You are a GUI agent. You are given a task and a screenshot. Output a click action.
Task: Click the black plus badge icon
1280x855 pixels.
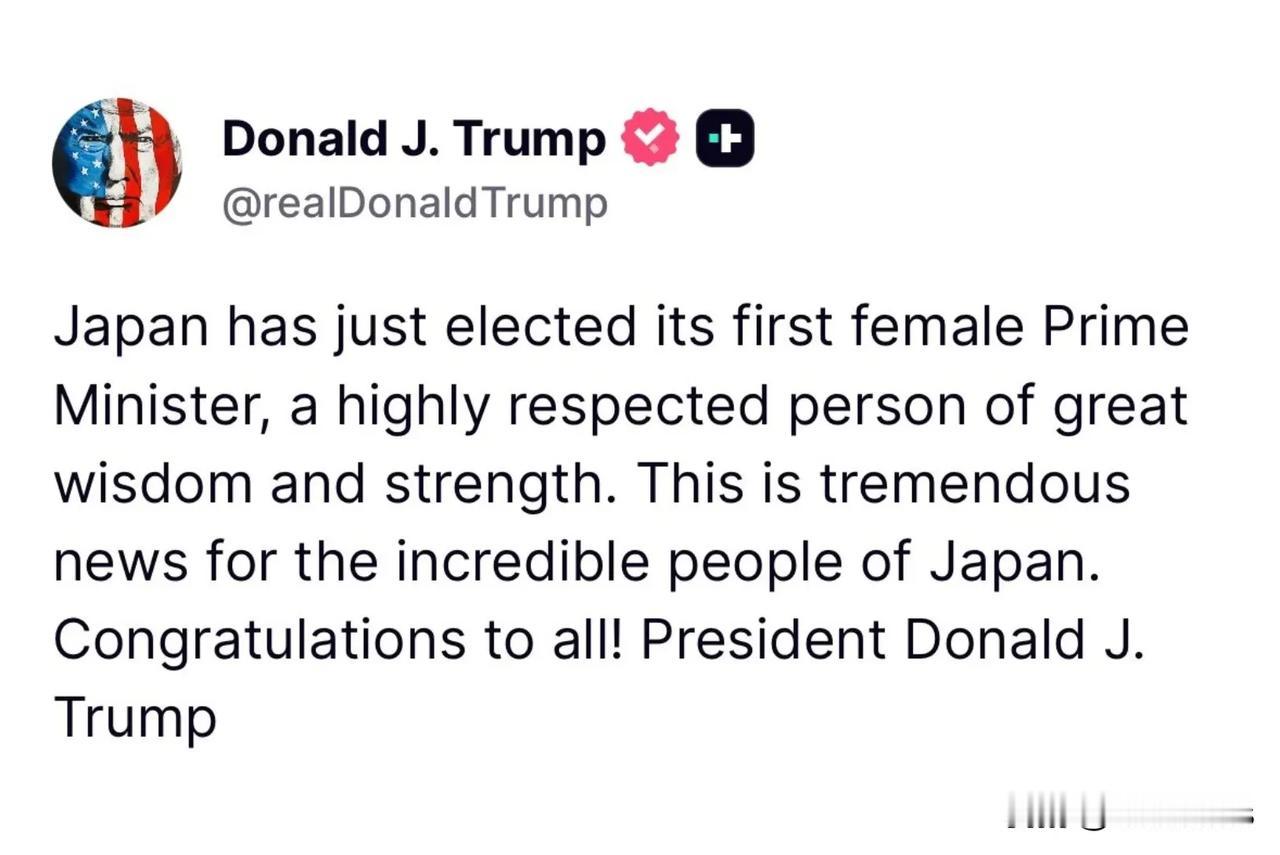(724, 139)
